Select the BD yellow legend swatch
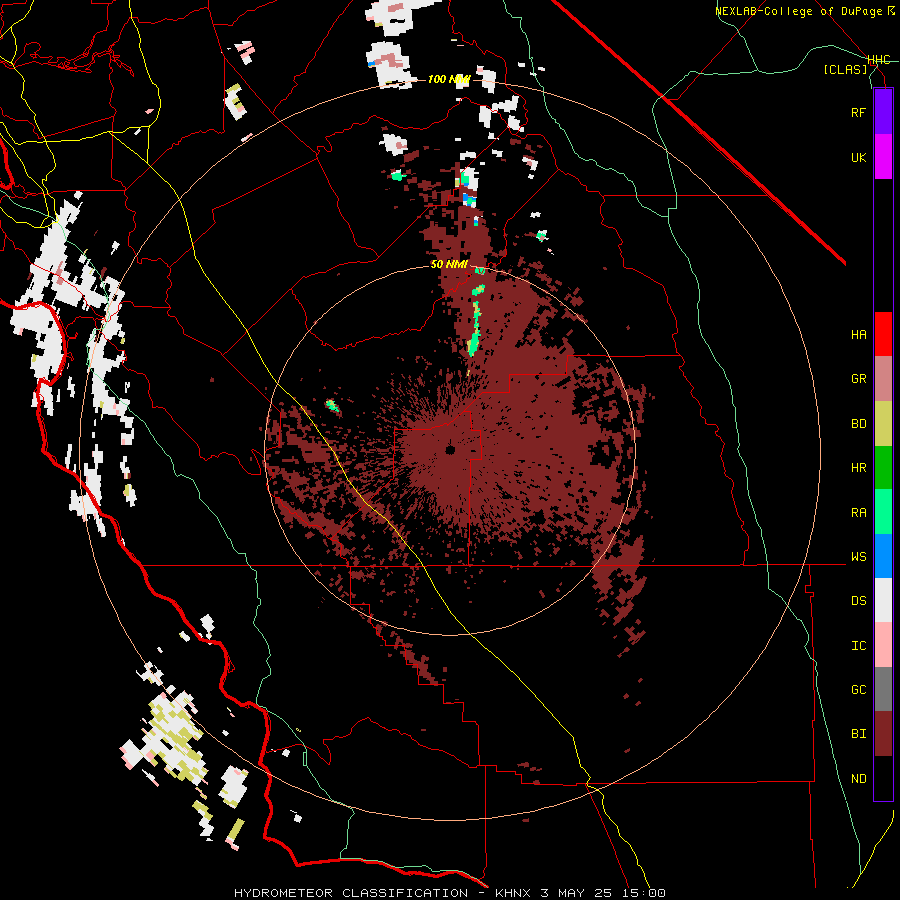 point(883,424)
